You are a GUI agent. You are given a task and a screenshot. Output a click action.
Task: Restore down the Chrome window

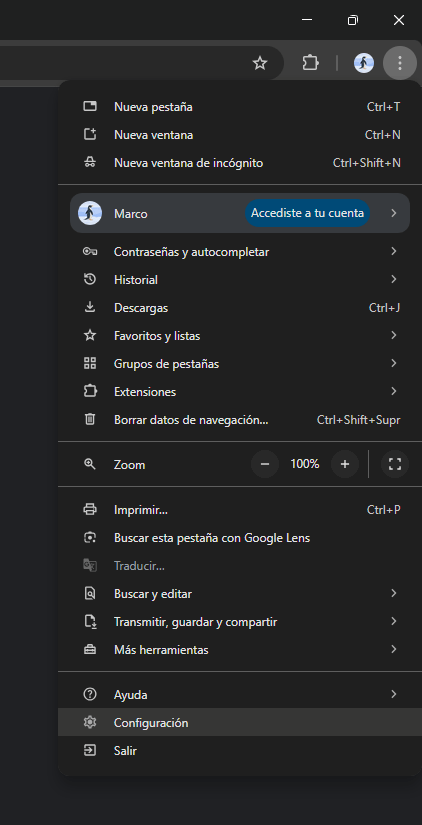point(353,20)
